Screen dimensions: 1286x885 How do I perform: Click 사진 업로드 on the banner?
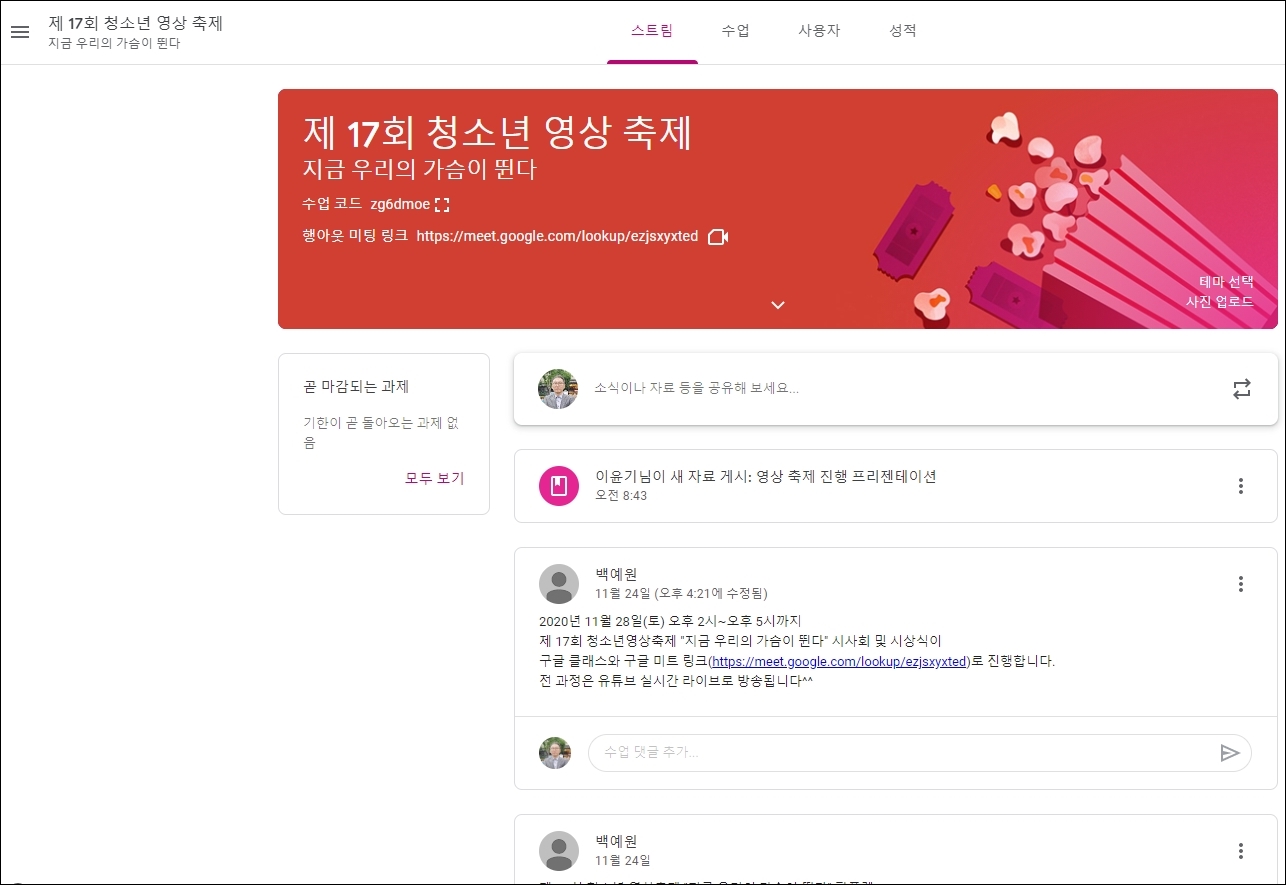[1220, 301]
